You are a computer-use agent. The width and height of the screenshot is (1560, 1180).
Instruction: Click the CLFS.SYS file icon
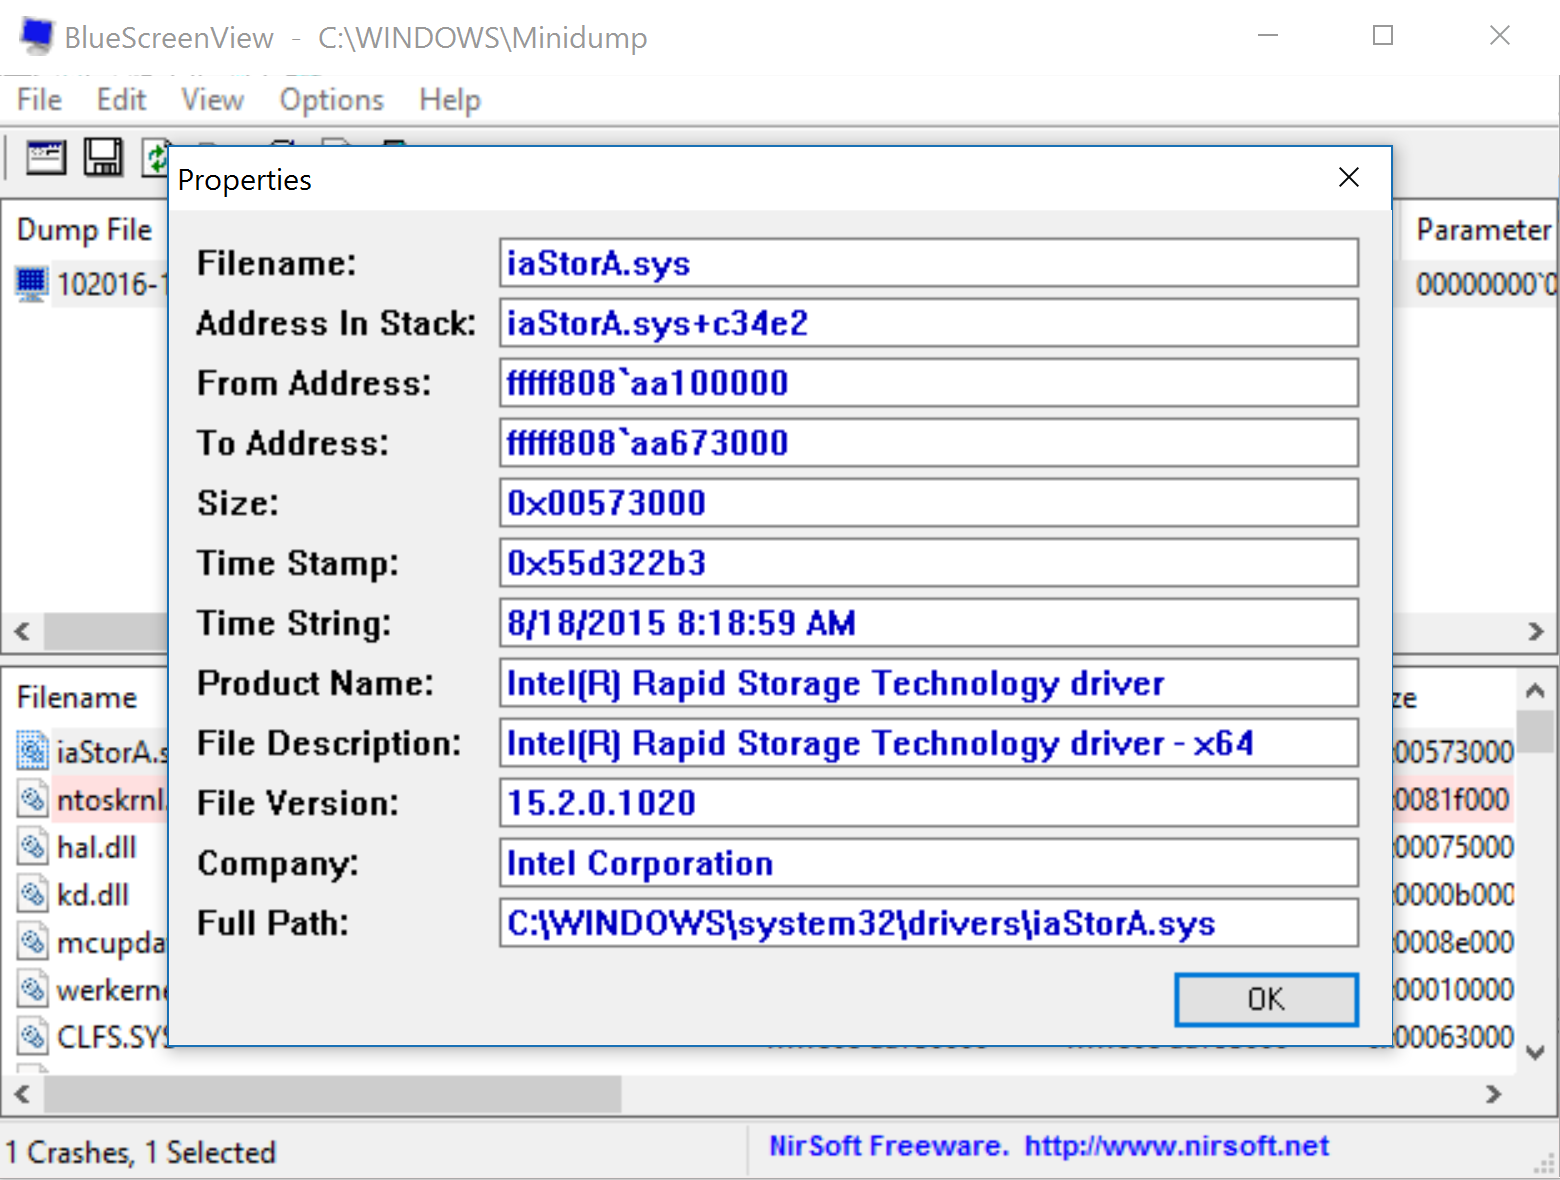[x=33, y=1036]
